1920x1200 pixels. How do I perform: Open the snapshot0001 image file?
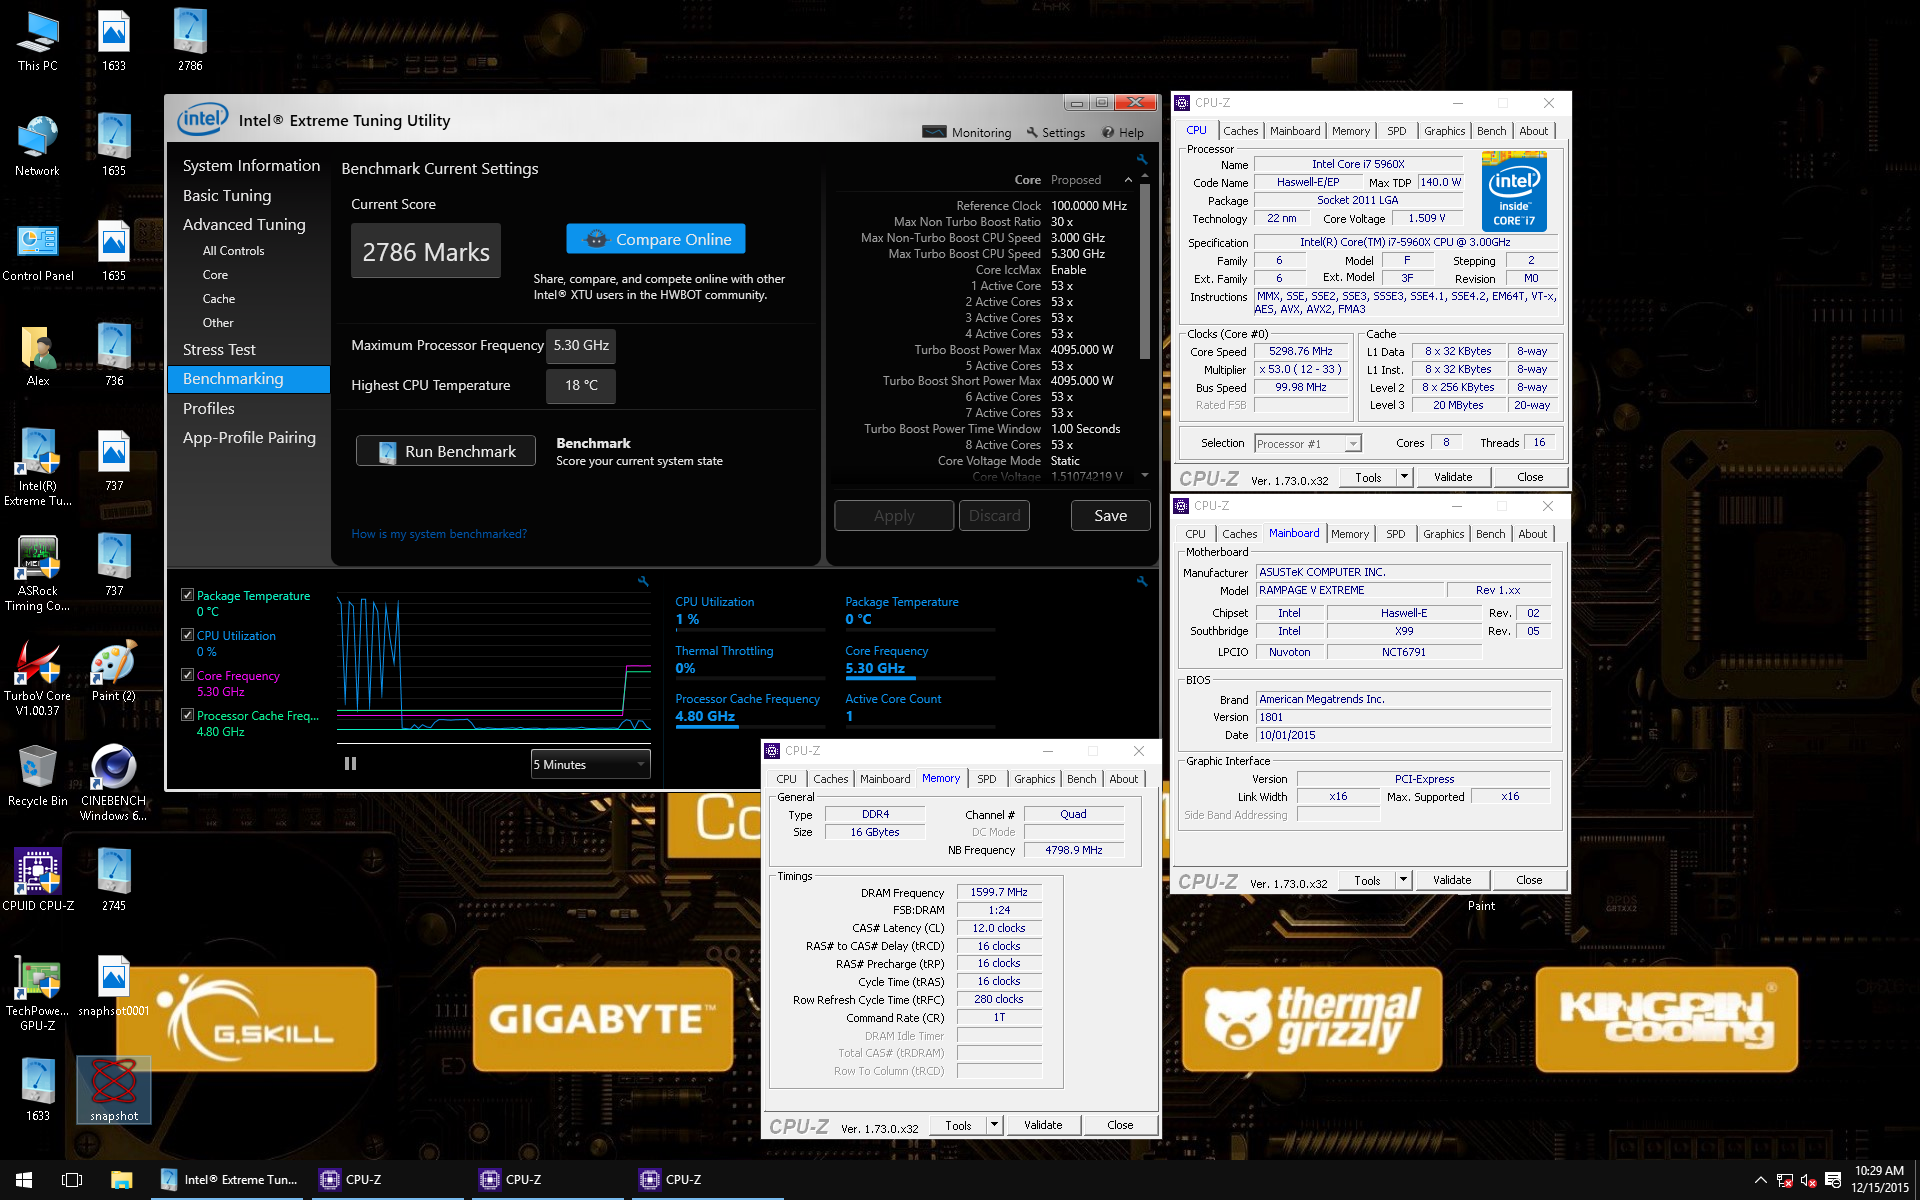coord(114,986)
